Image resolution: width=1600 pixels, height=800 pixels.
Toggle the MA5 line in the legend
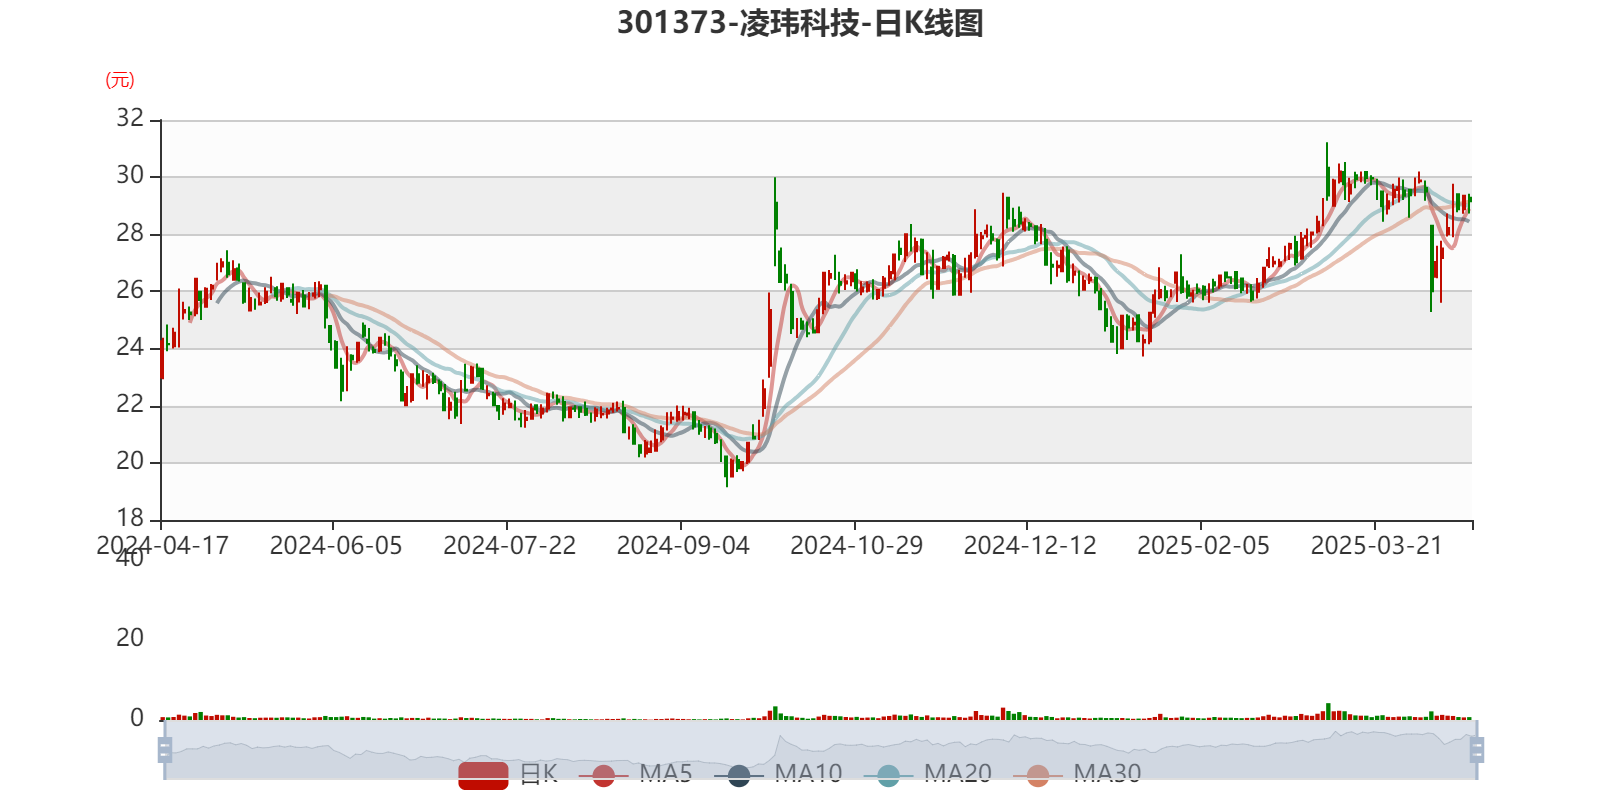pos(640,774)
